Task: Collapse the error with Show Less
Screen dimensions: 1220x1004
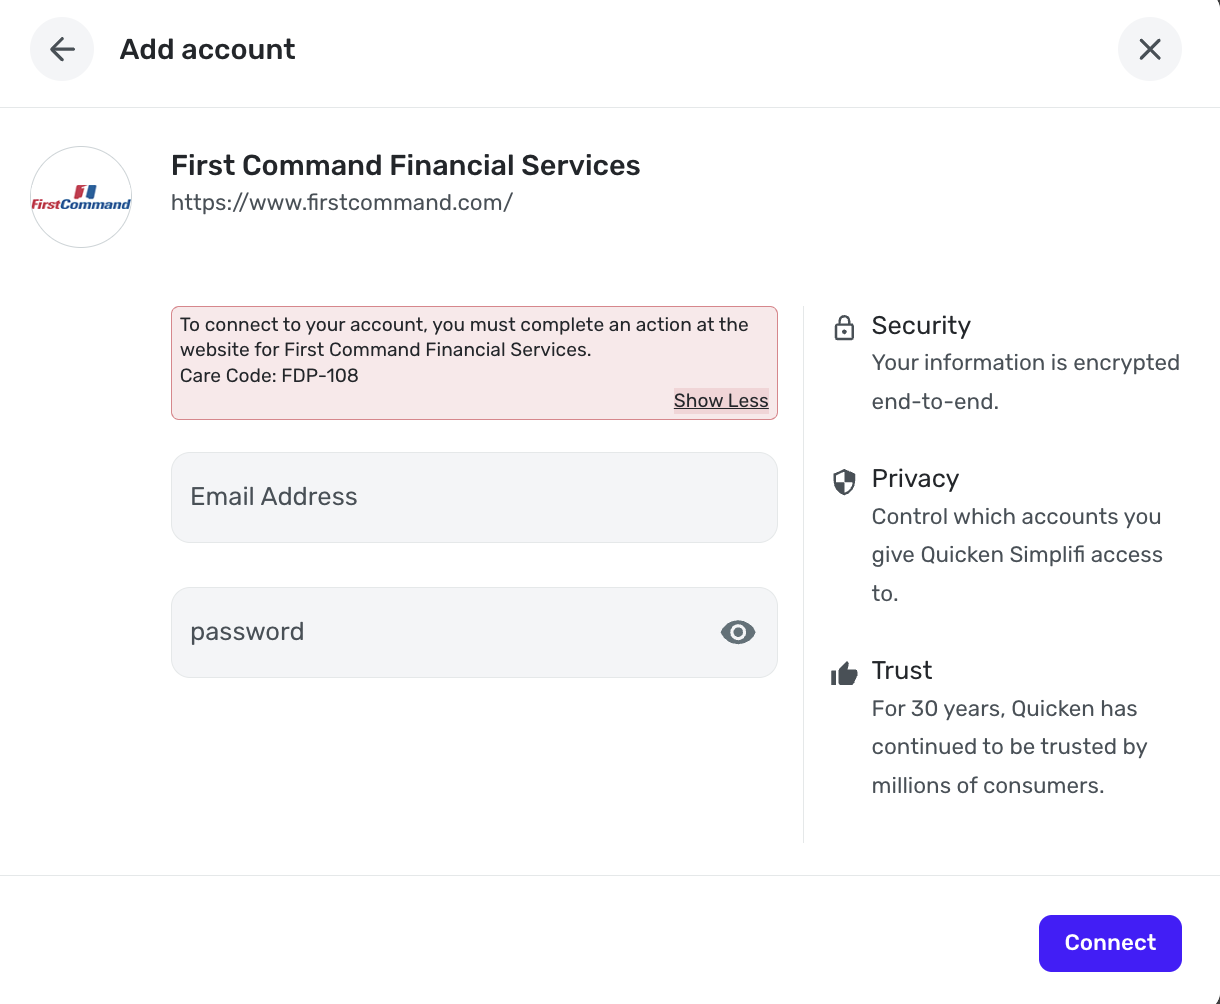Action: pyautogui.click(x=721, y=401)
